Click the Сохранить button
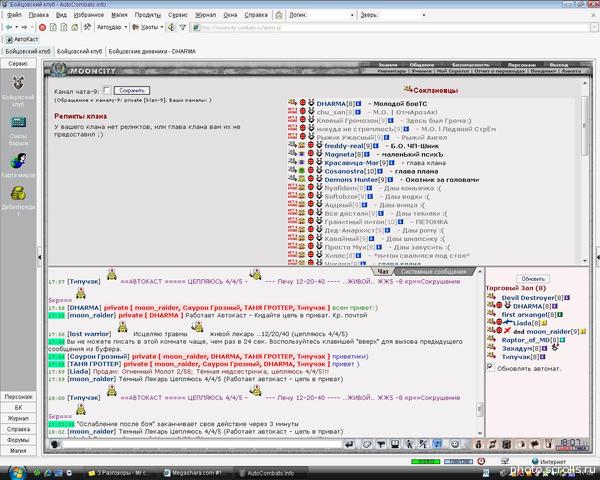Viewport: 600px width, 480px height. [x=132, y=90]
